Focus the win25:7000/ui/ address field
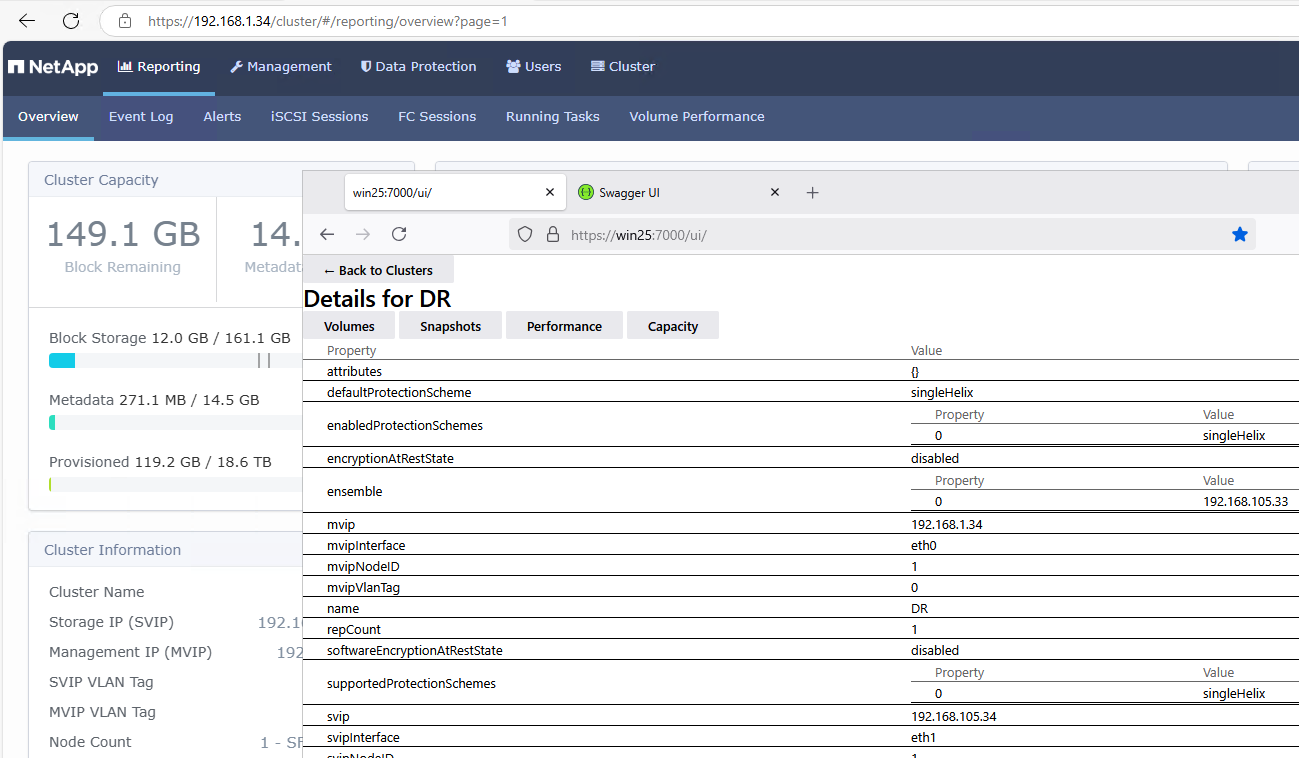 [881, 234]
